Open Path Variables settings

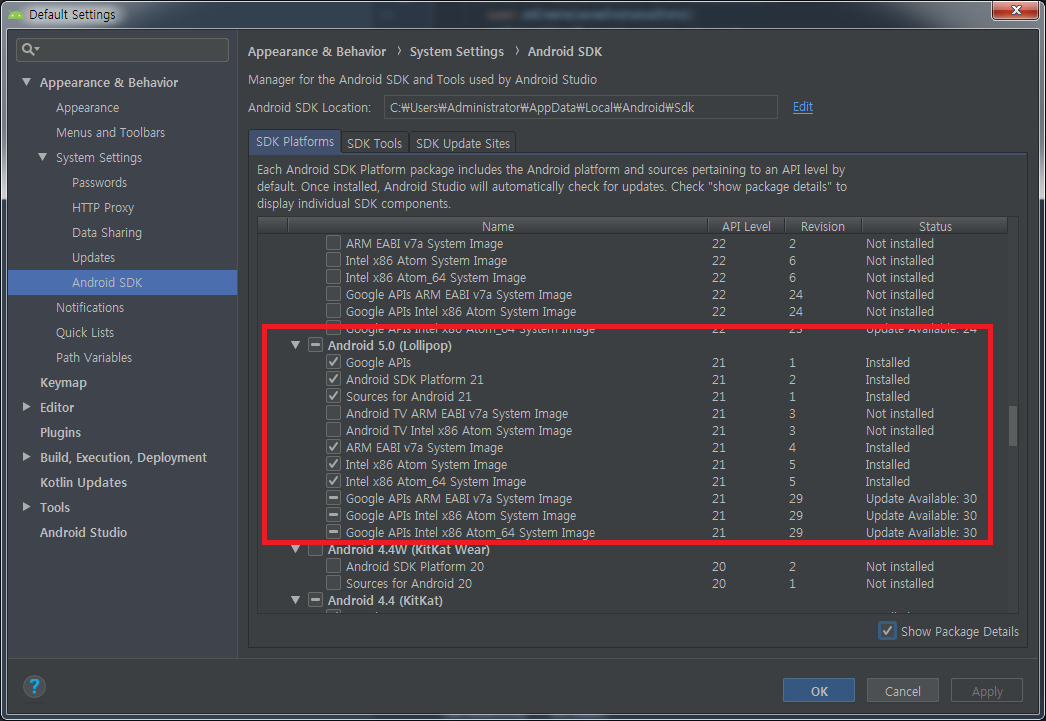(94, 357)
